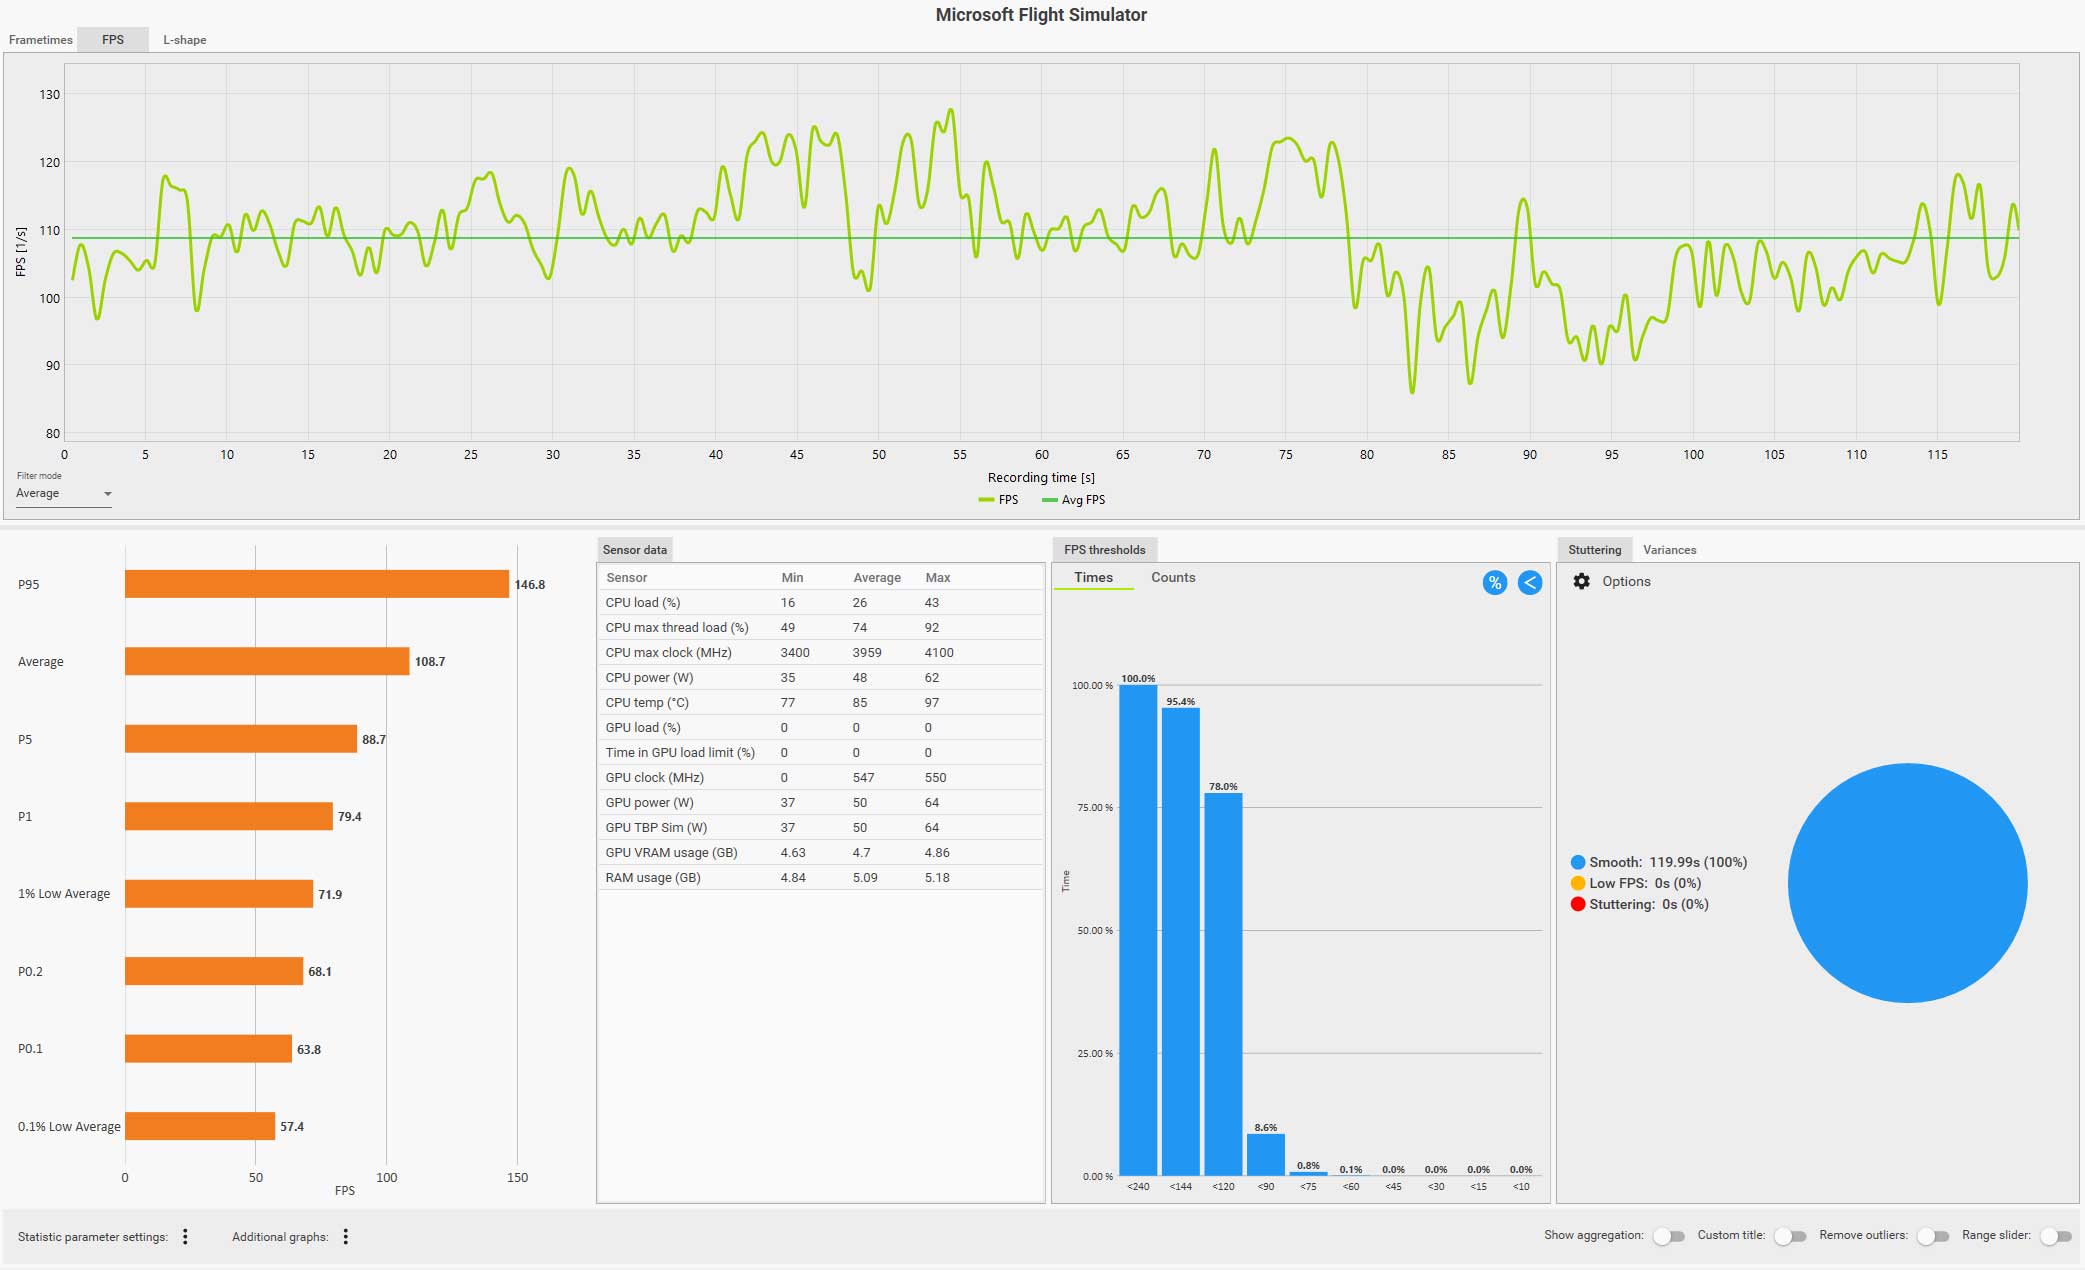2085x1270 pixels.
Task: Enable the Range slider switch
Action: click(x=2055, y=1237)
